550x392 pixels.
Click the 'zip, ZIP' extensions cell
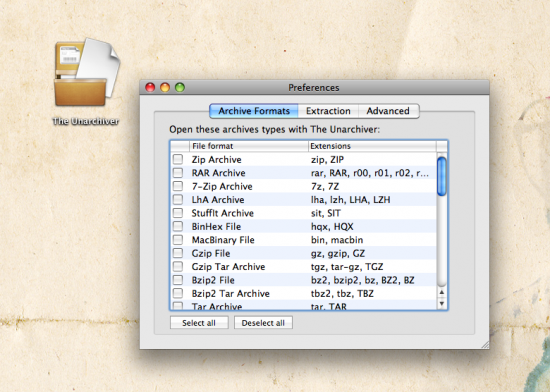(x=327, y=160)
